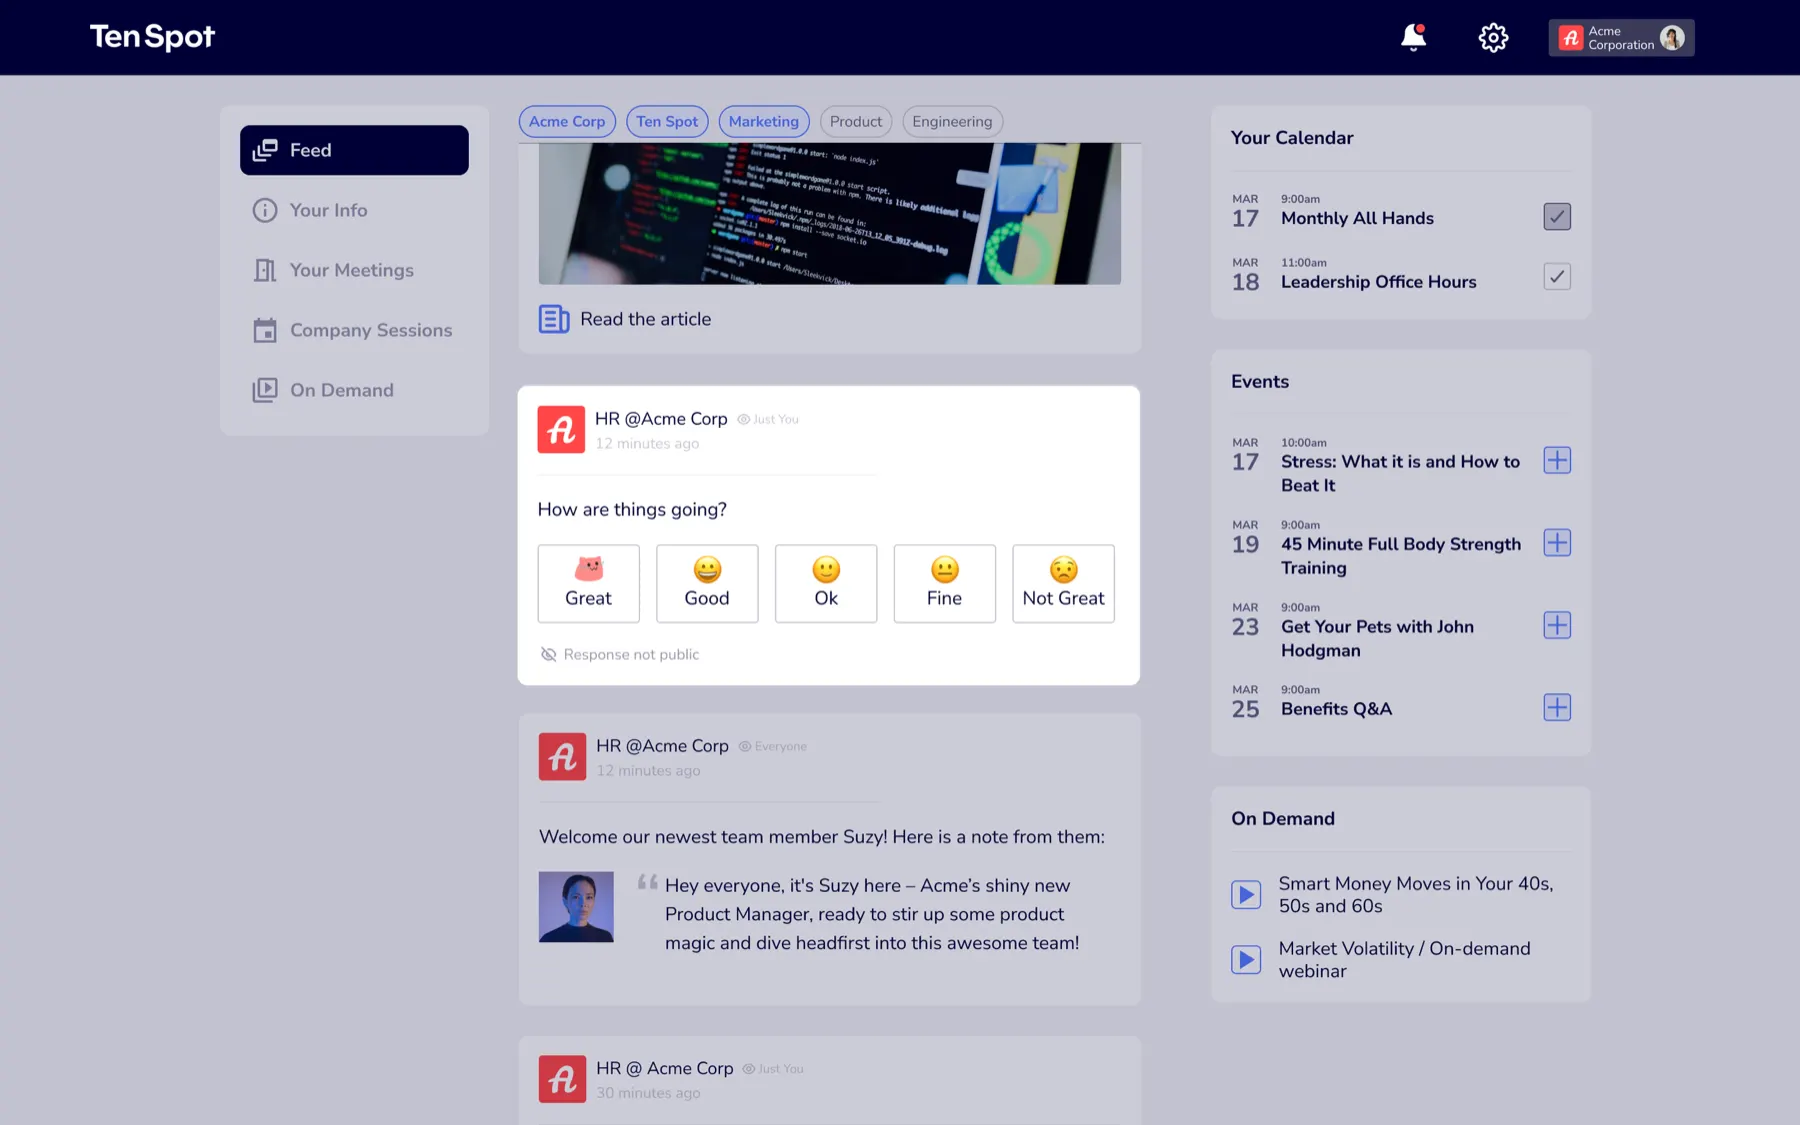This screenshot has width=1800, height=1125.
Task: Answer Not Great in the poll
Action: (1063, 584)
